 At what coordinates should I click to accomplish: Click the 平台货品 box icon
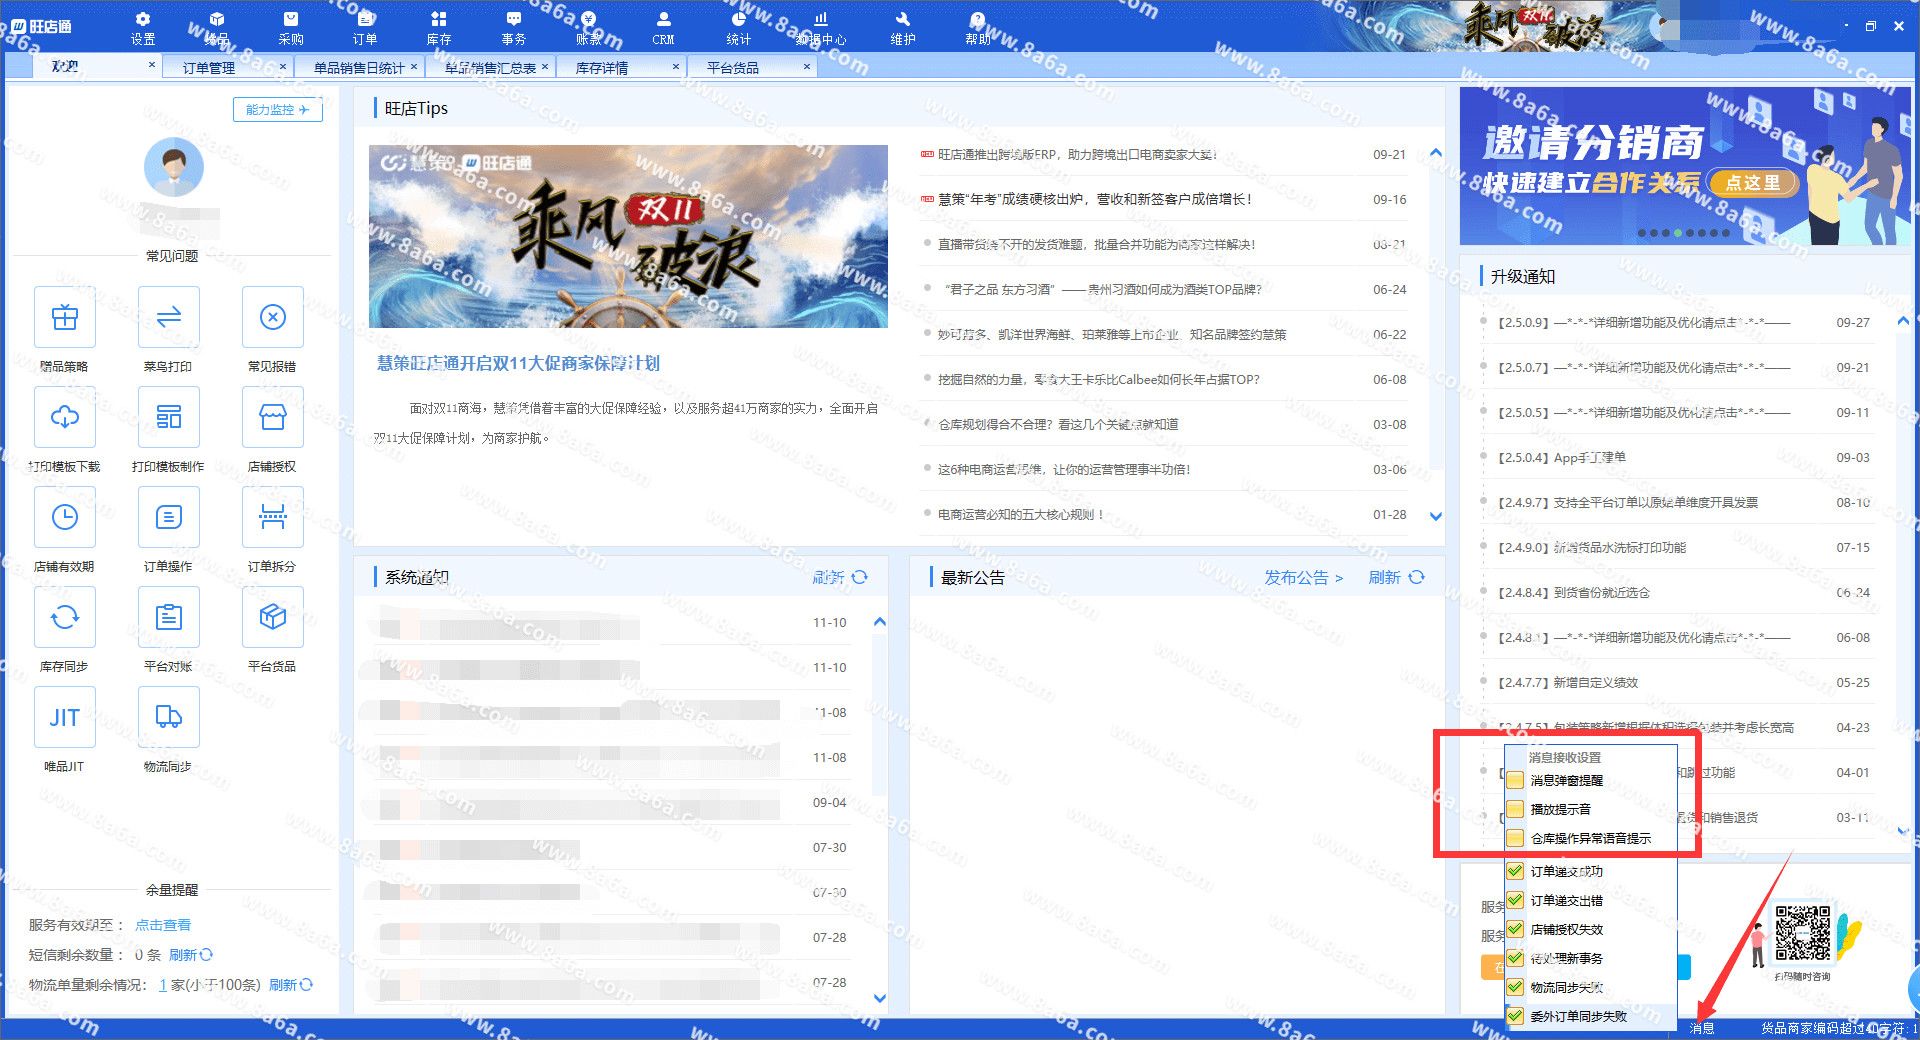(273, 617)
